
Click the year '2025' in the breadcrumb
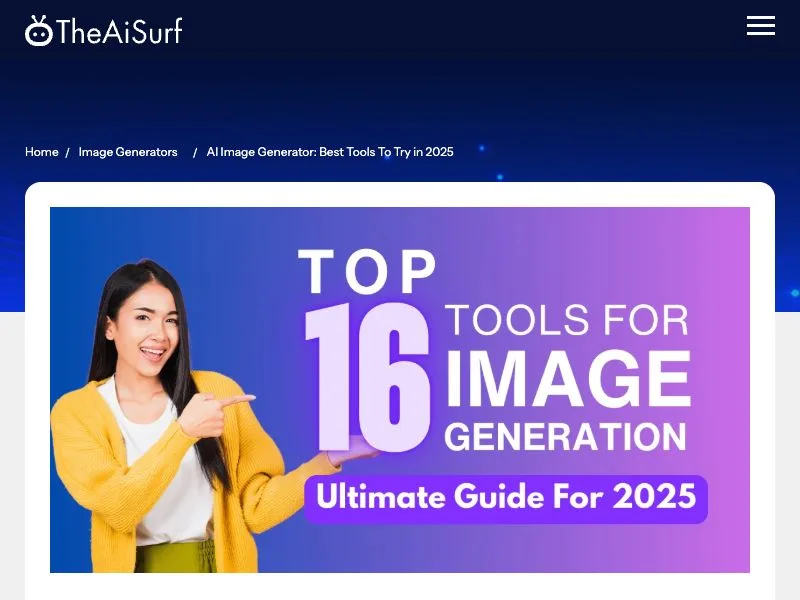click(x=439, y=152)
